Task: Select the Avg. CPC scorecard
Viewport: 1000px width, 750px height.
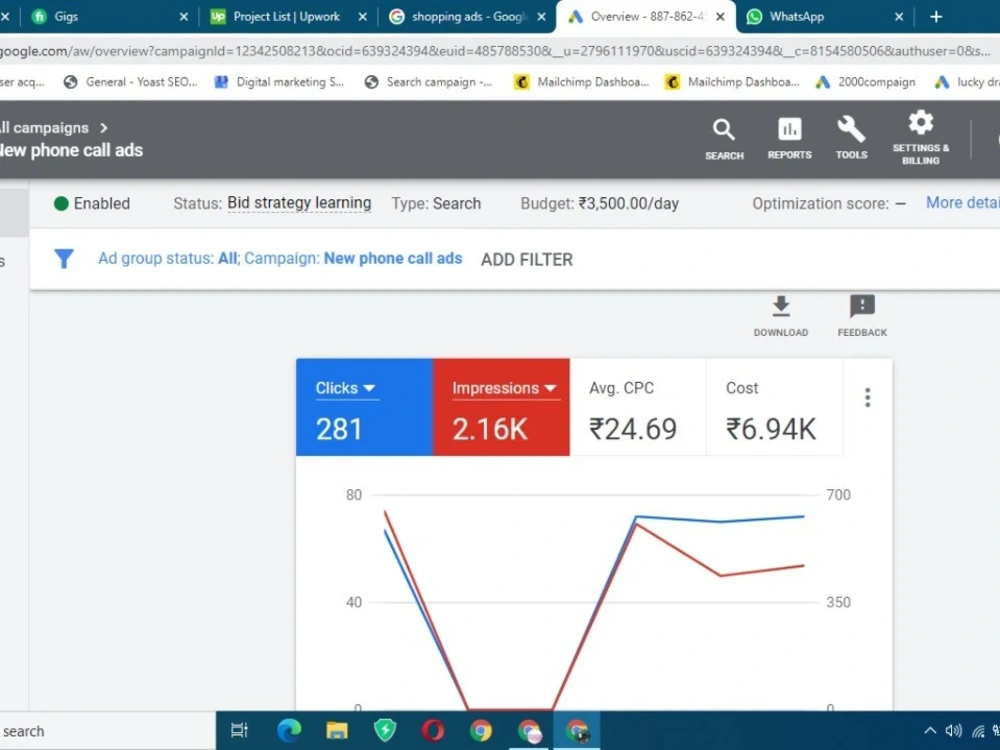Action: pyautogui.click(x=638, y=407)
